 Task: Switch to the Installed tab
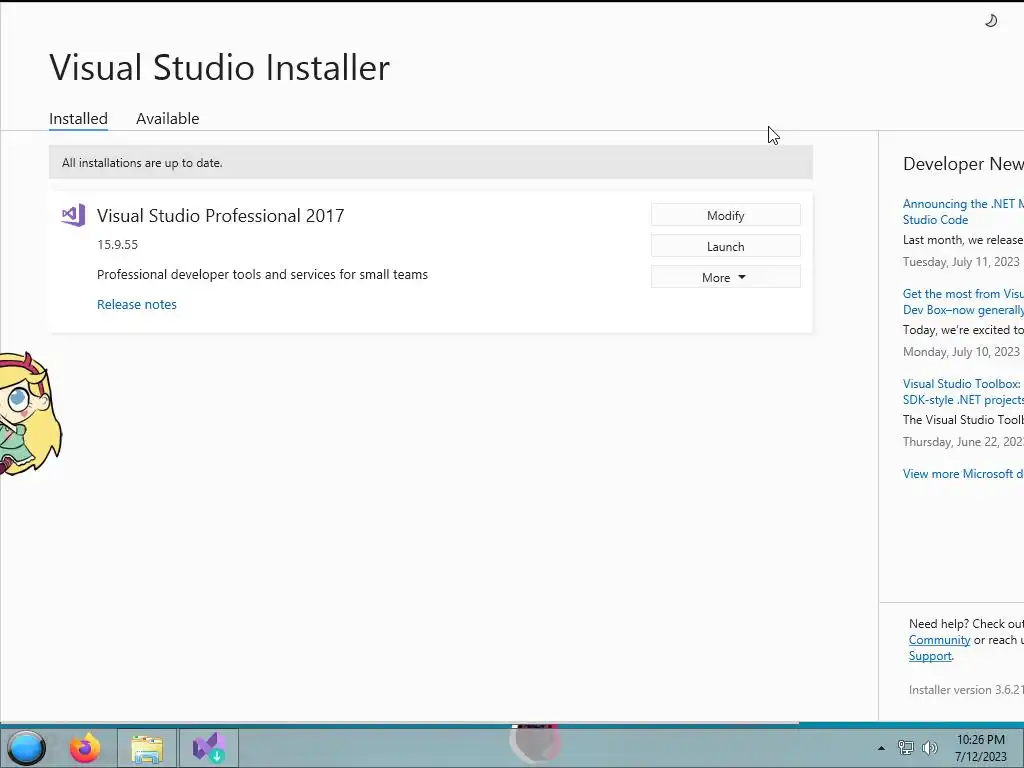click(78, 119)
